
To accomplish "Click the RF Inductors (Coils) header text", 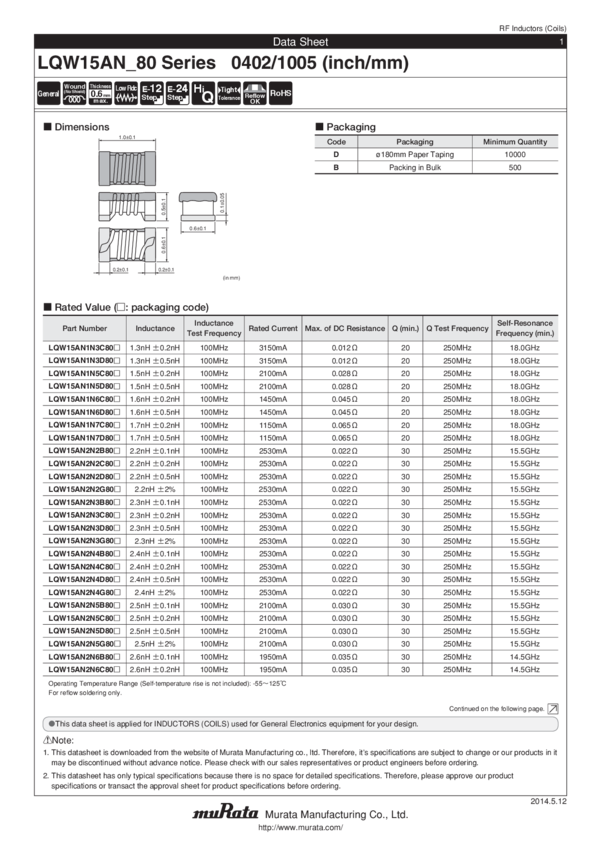I will [532, 28].
